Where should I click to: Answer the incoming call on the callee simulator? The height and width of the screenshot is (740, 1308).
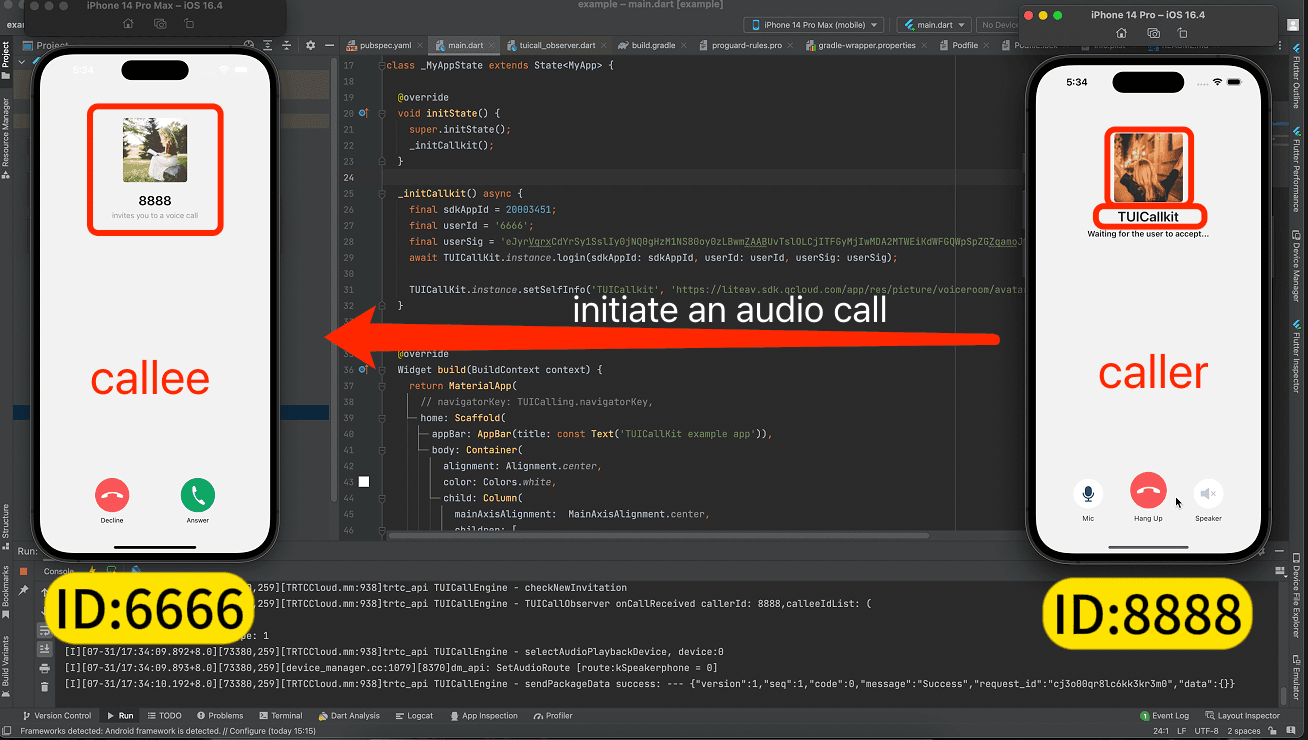coord(197,494)
